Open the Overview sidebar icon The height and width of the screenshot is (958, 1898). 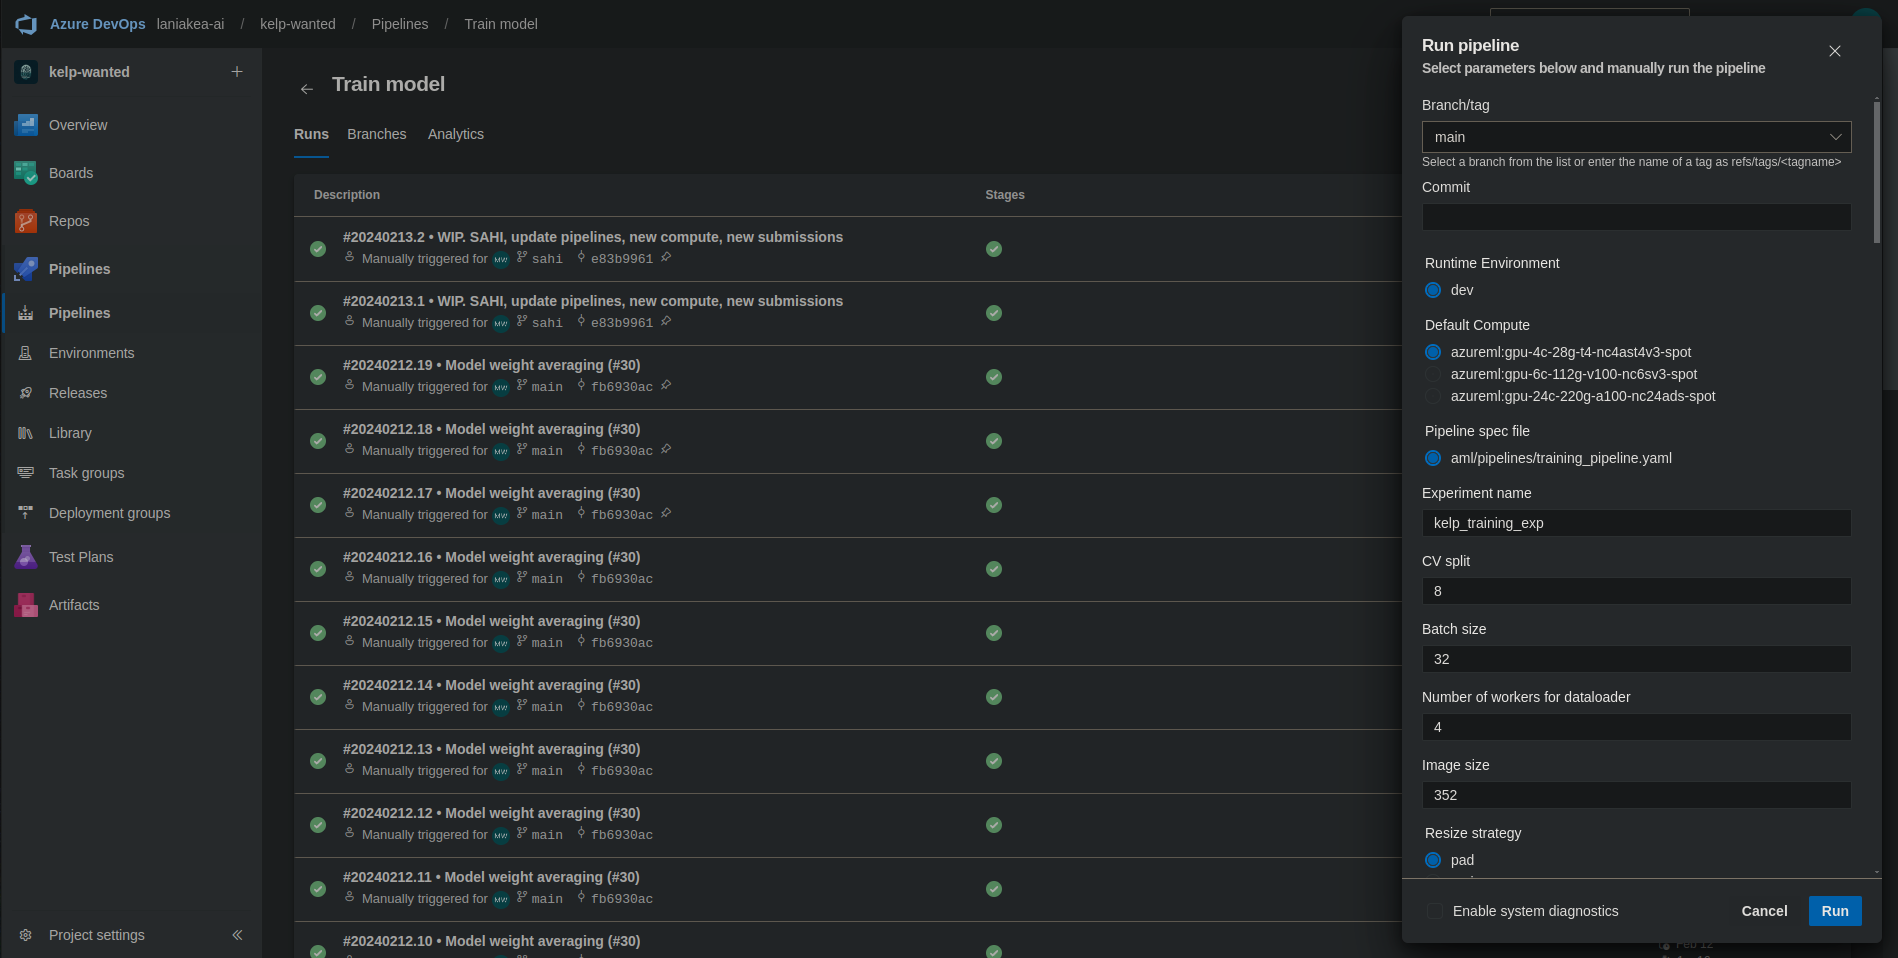tap(26, 125)
